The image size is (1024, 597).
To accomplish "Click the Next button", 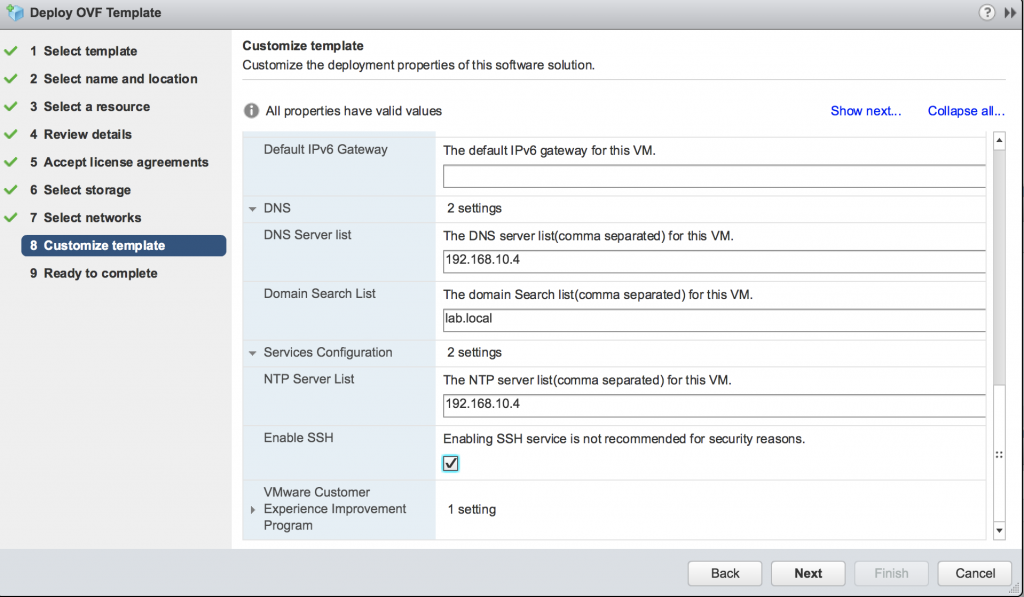I will [808, 573].
